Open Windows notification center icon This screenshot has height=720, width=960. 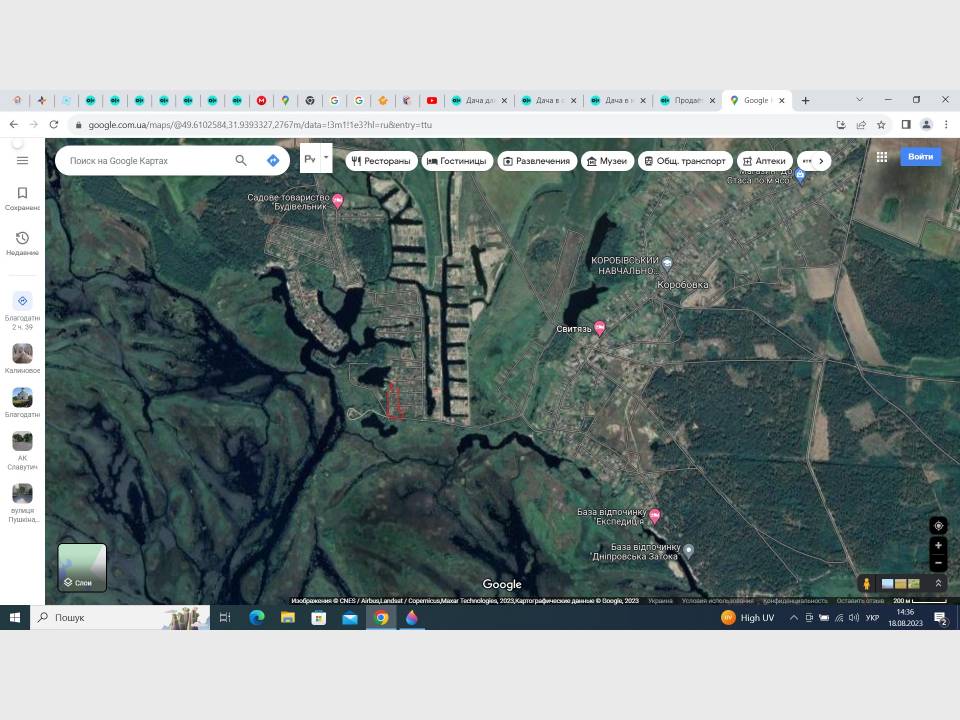[x=940, y=618]
